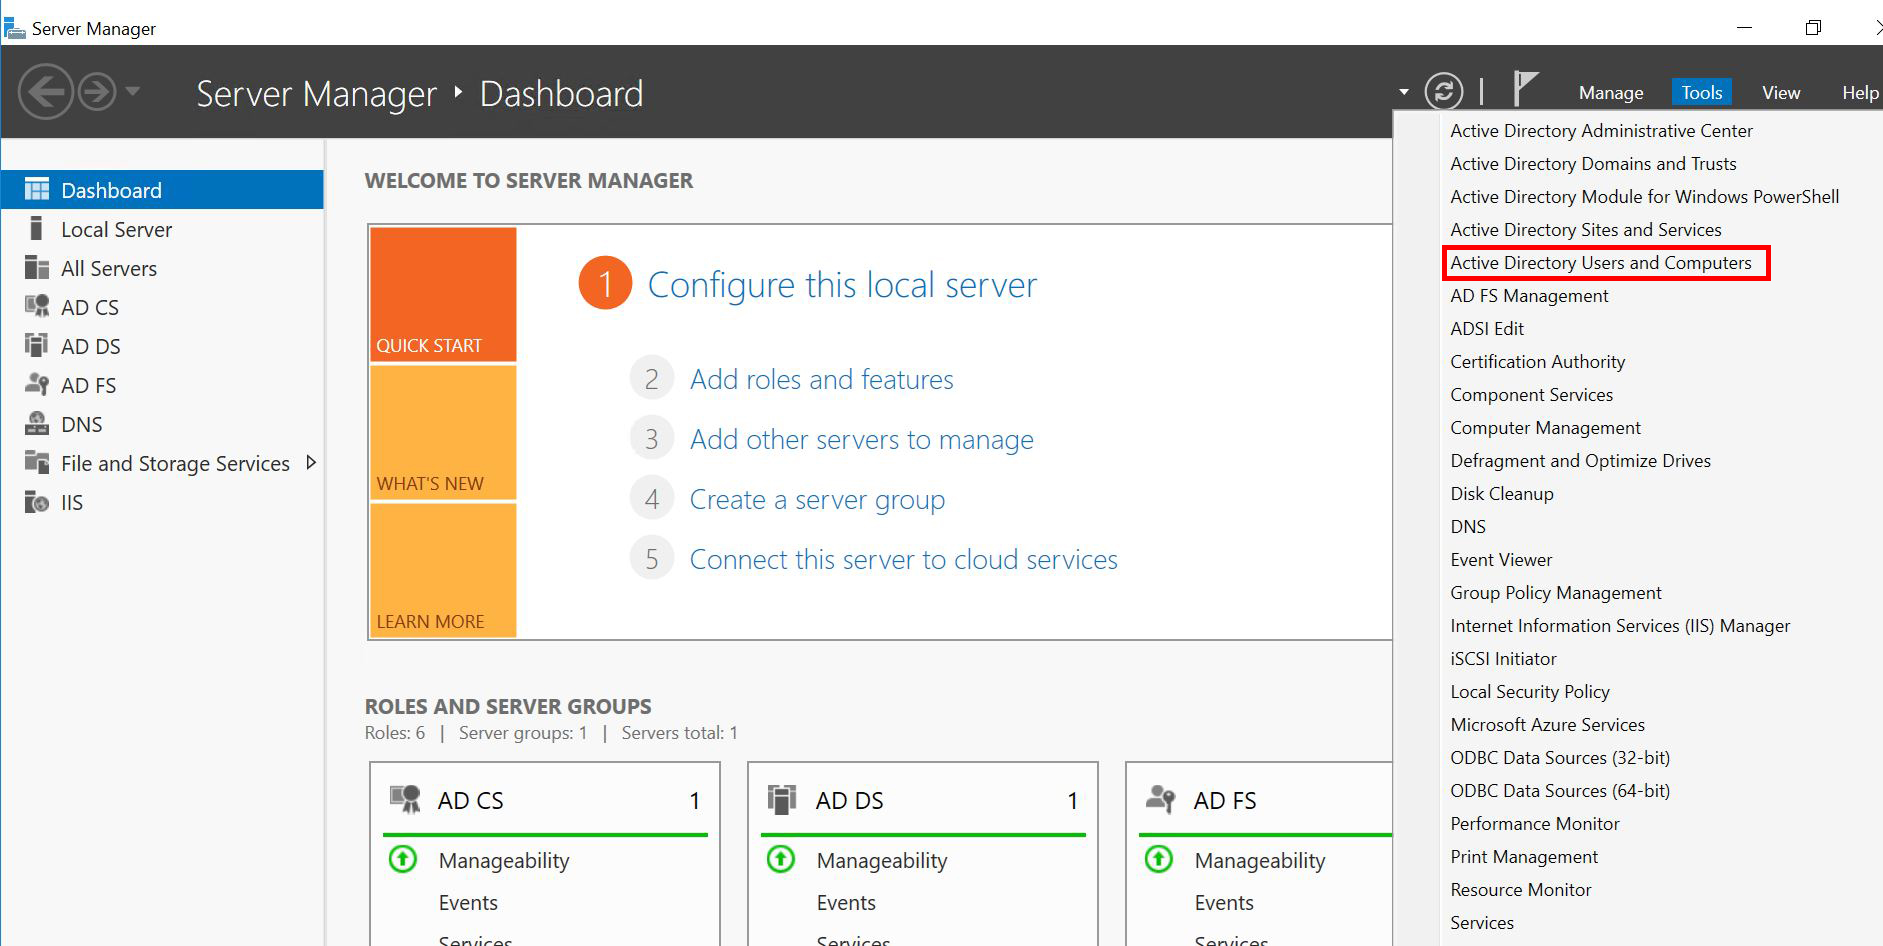Select the DNS sidebar icon

click(x=37, y=424)
